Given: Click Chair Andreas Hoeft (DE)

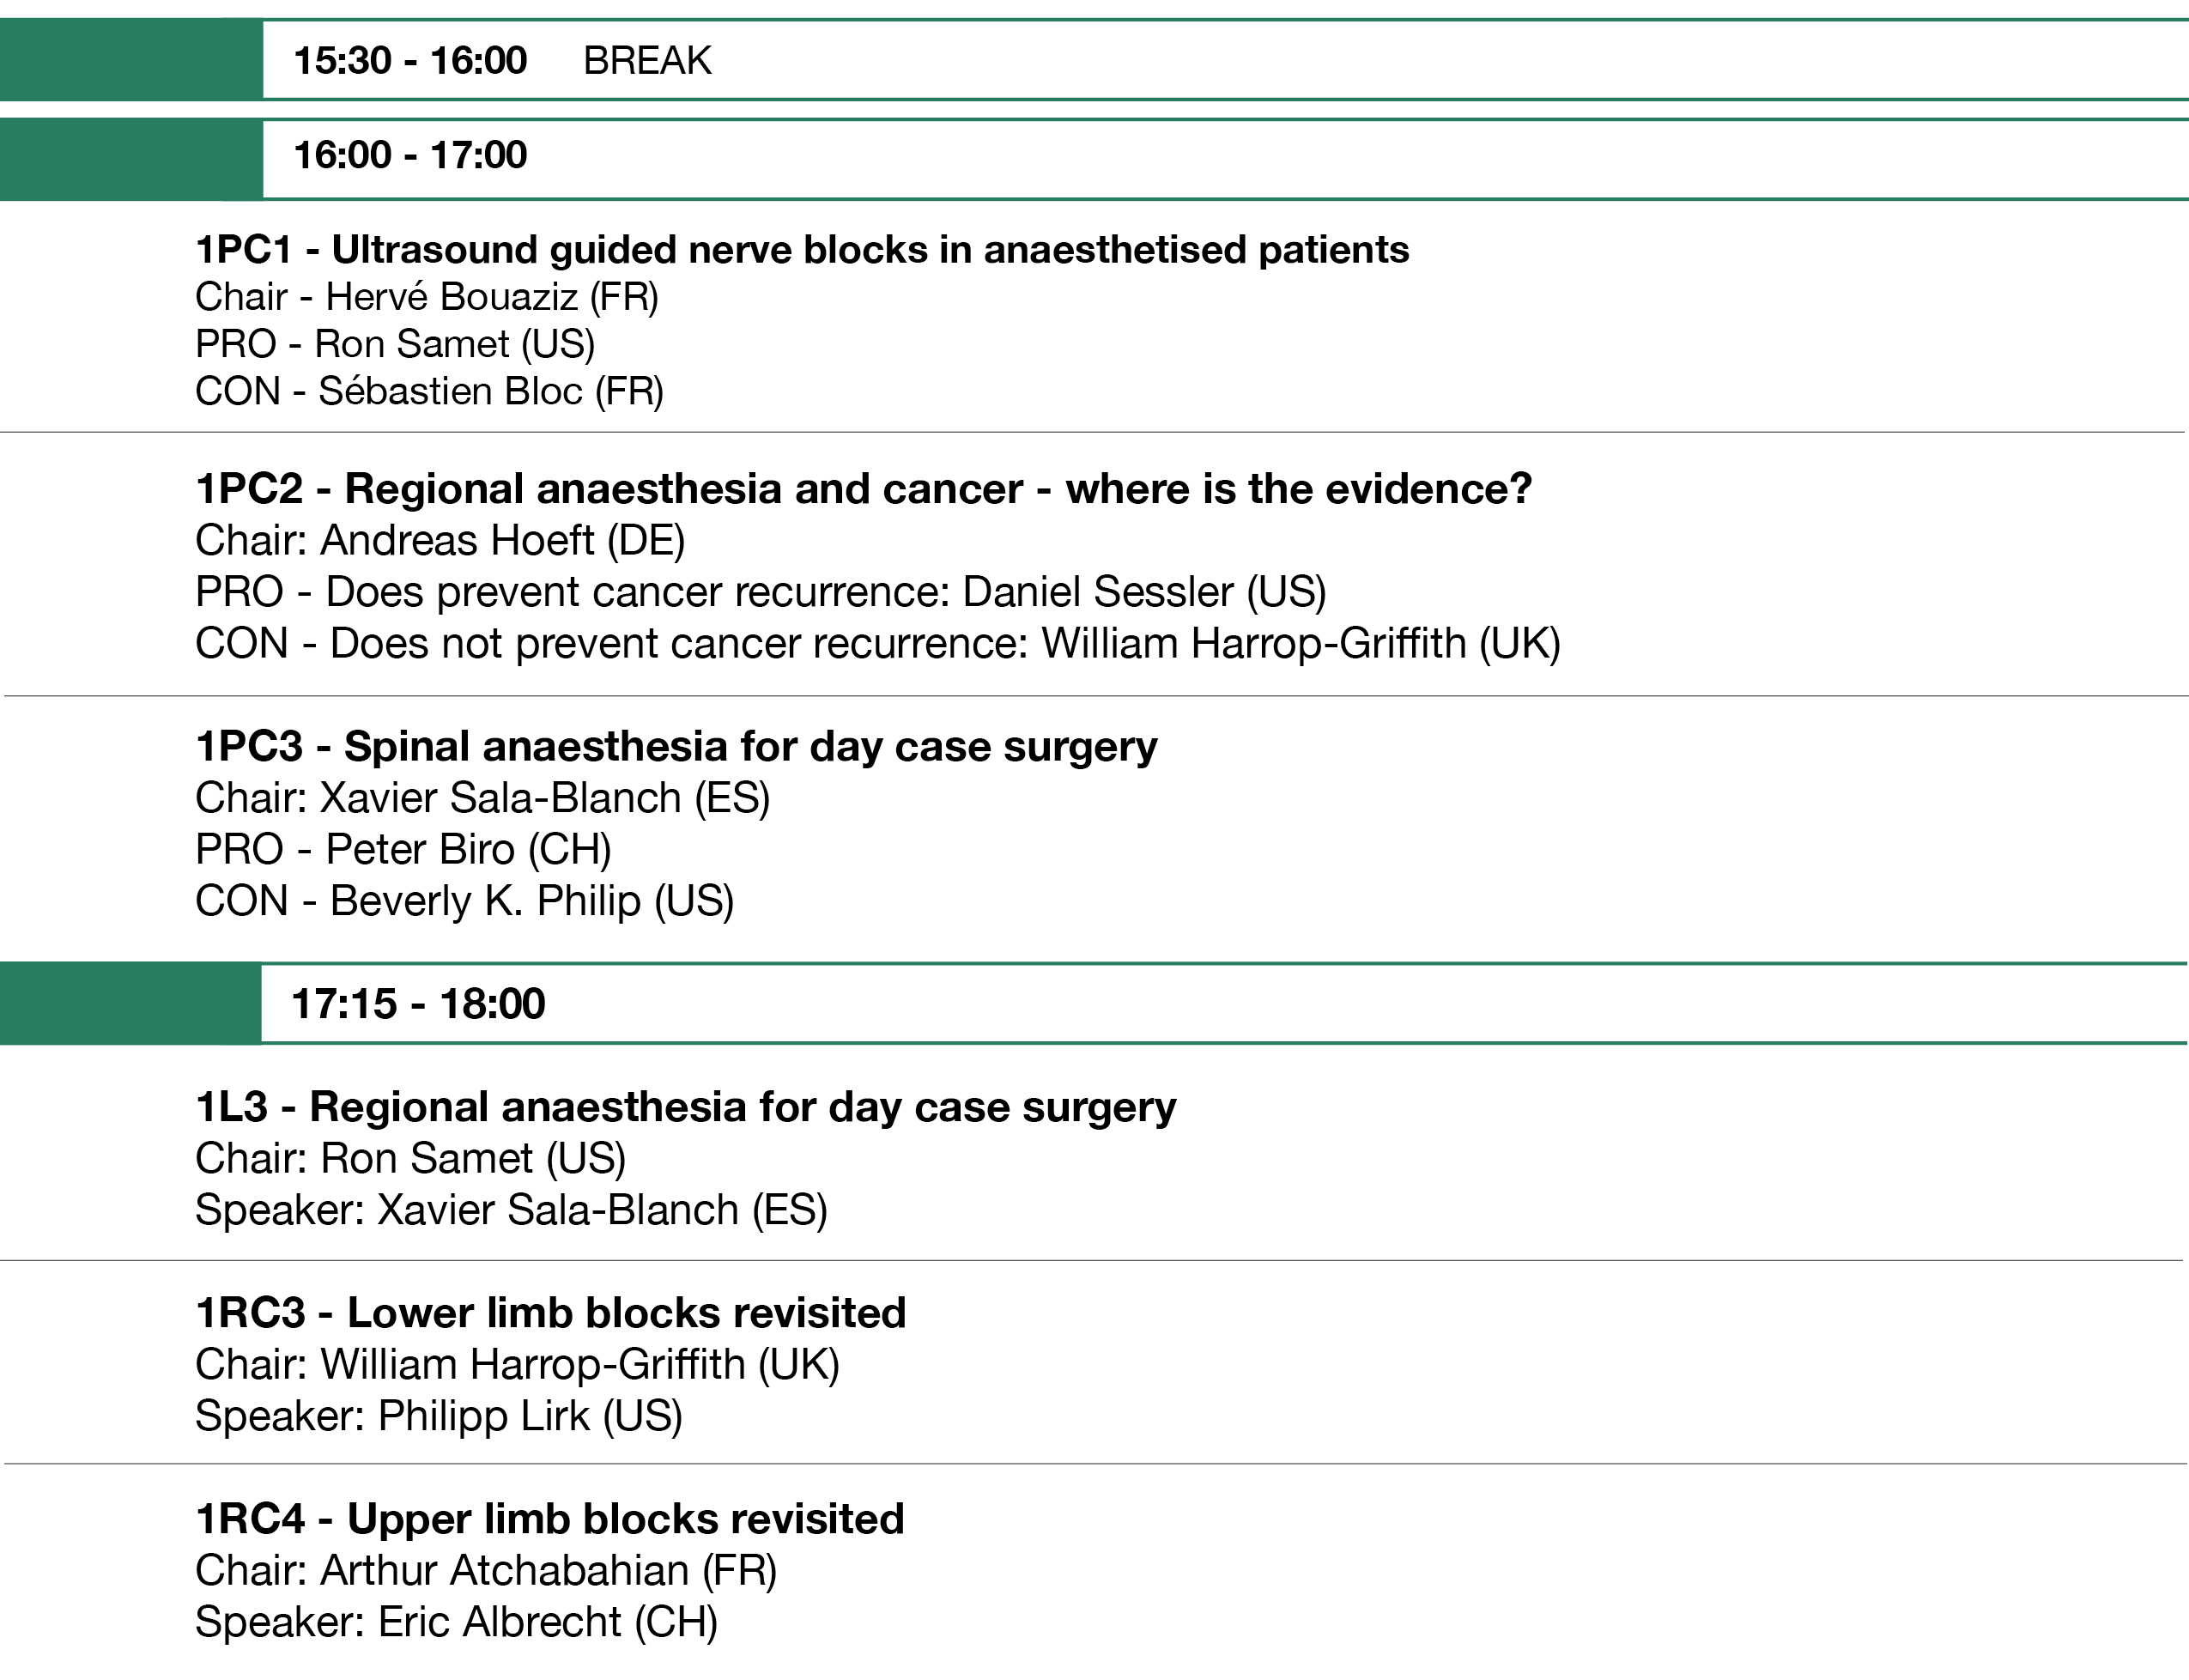Looking at the screenshot, I should [440, 541].
